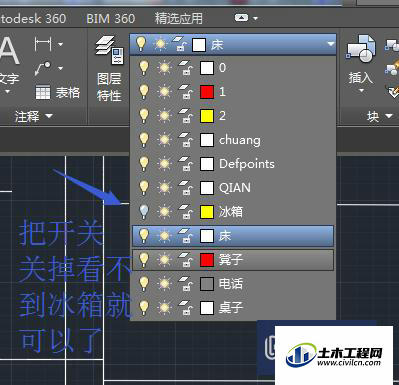
Task: Select the 电话 layer name
Action: tap(231, 284)
